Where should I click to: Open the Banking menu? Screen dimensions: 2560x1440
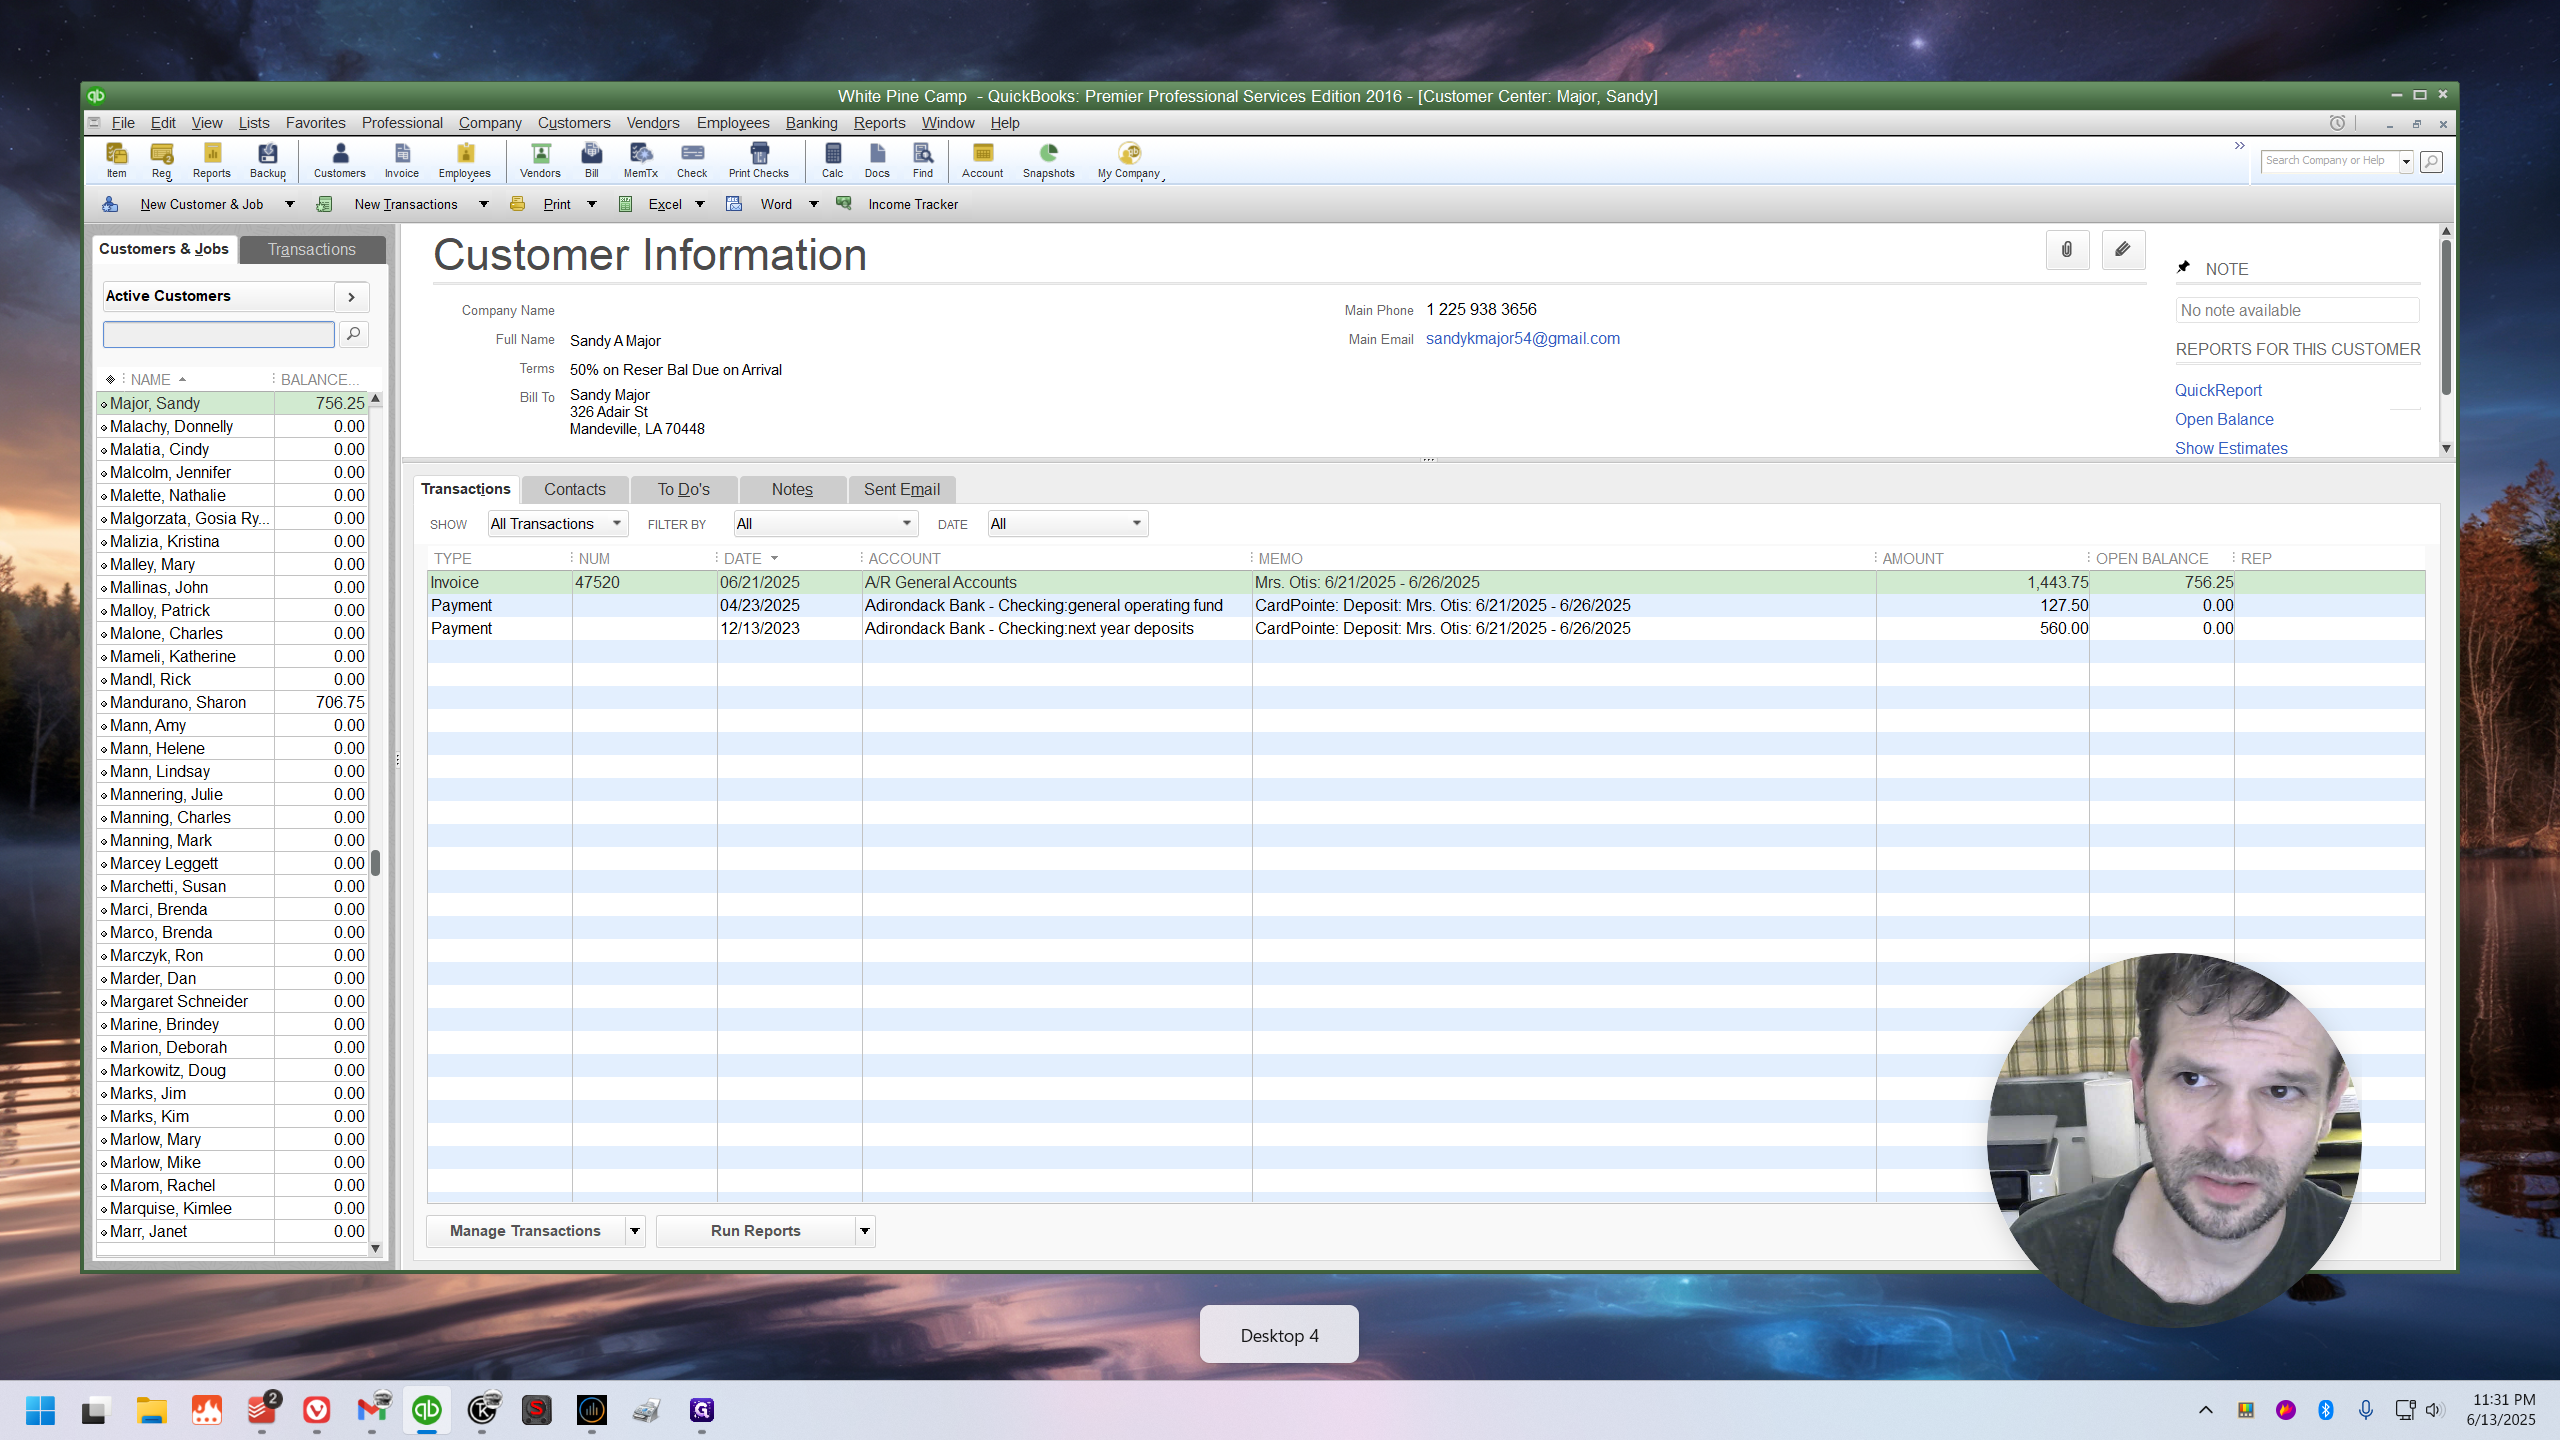pos(811,123)
